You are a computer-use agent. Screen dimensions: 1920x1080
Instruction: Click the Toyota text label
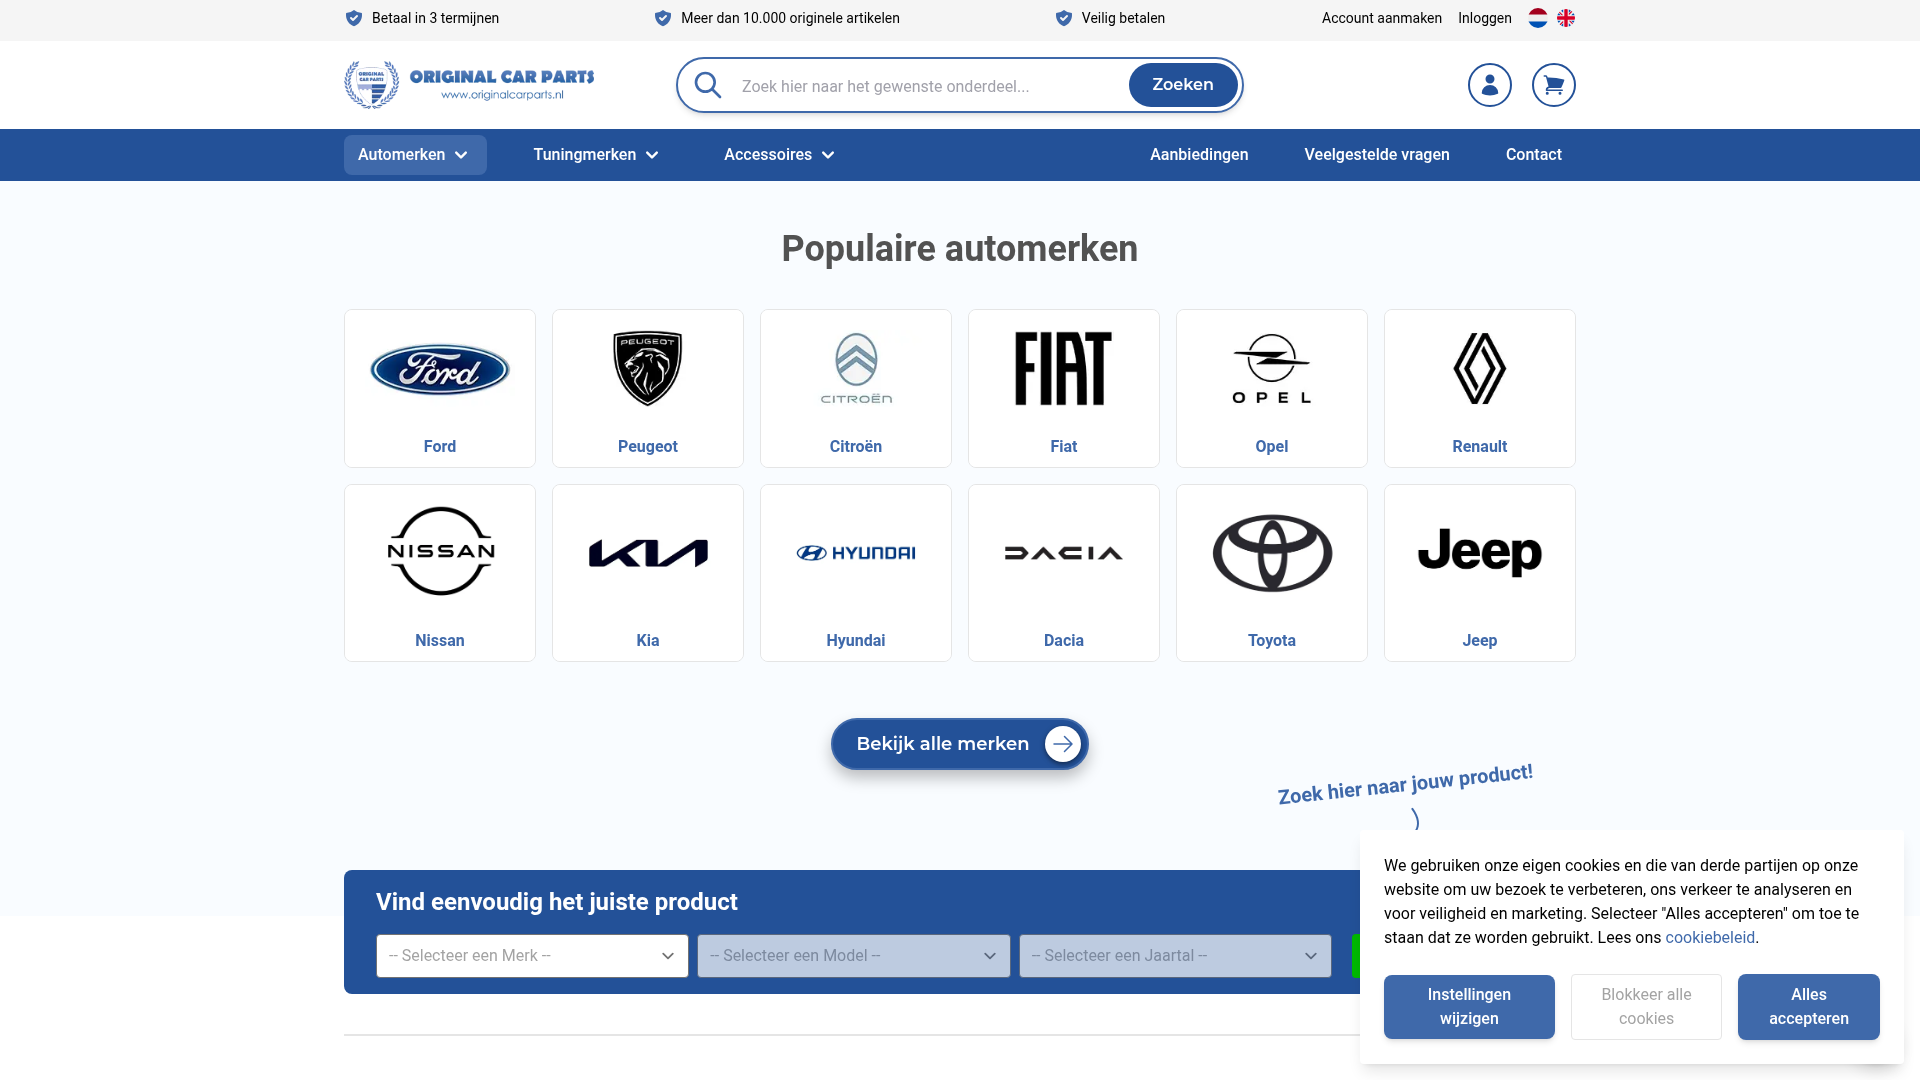(x=1272, y=641)
